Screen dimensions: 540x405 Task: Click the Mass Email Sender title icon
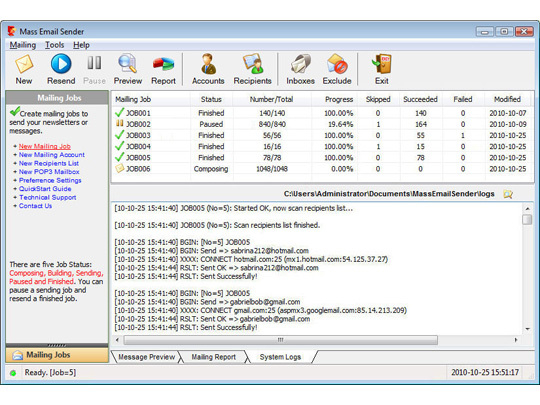coord(11,31)
